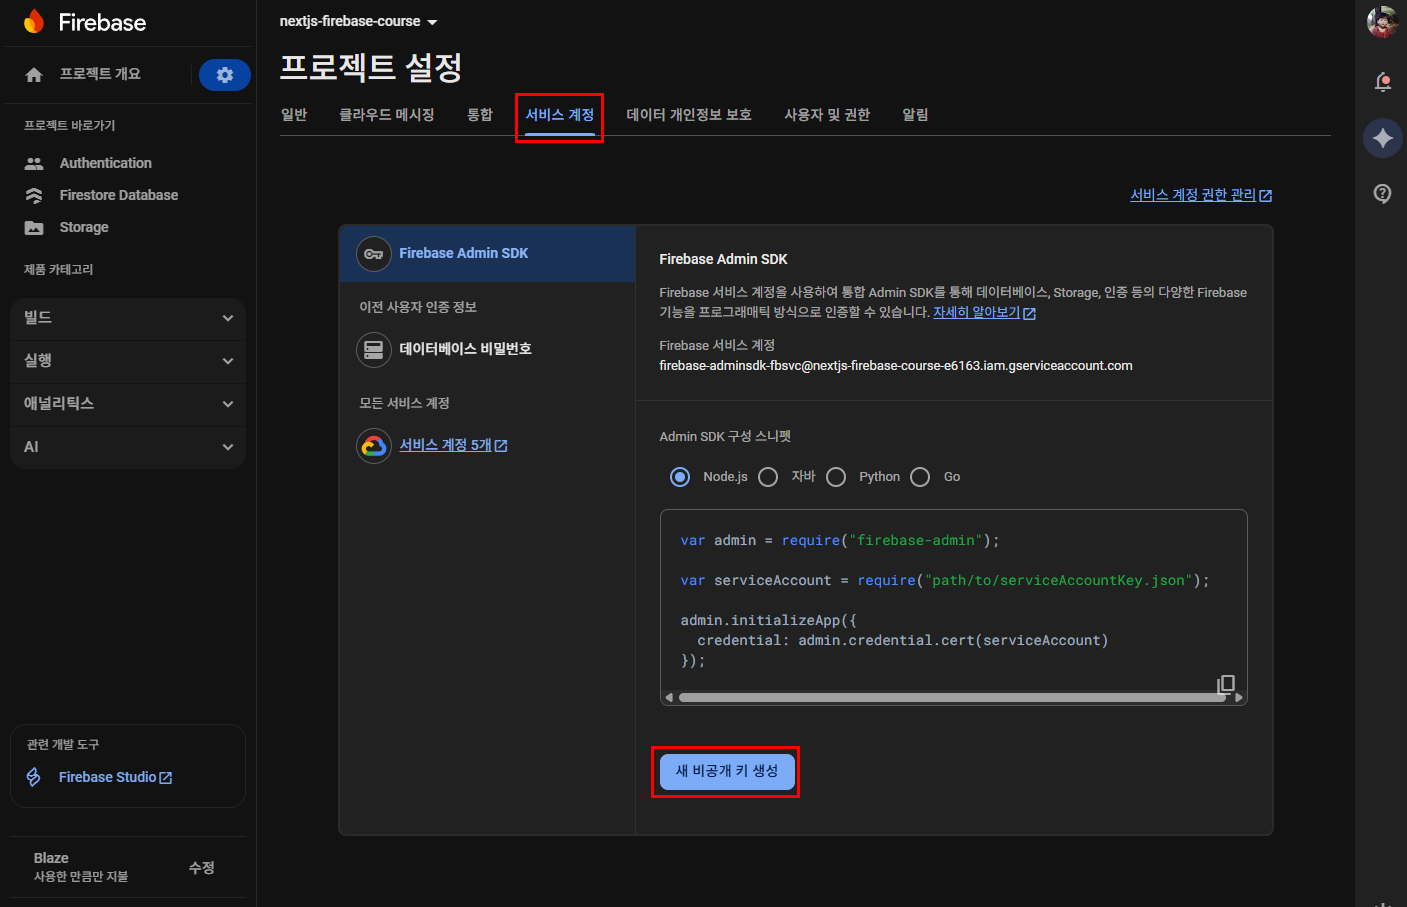Click the Firebase flame logo
This screenshot has height=907, width=1407.
34,22
